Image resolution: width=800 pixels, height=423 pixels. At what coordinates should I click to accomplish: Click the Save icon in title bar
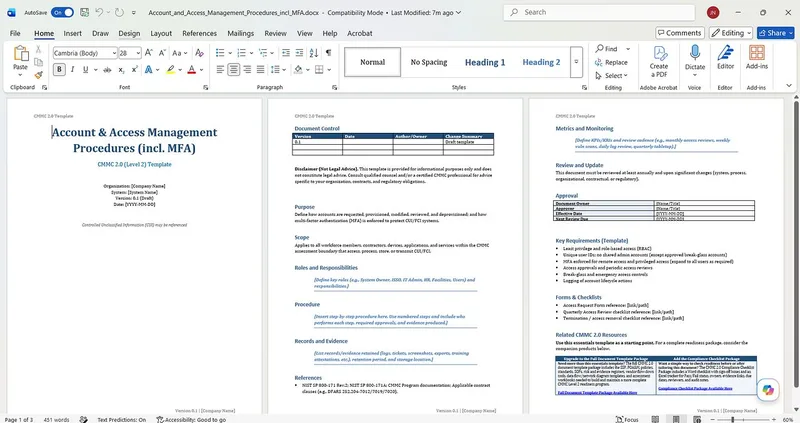tap(85, 12)
